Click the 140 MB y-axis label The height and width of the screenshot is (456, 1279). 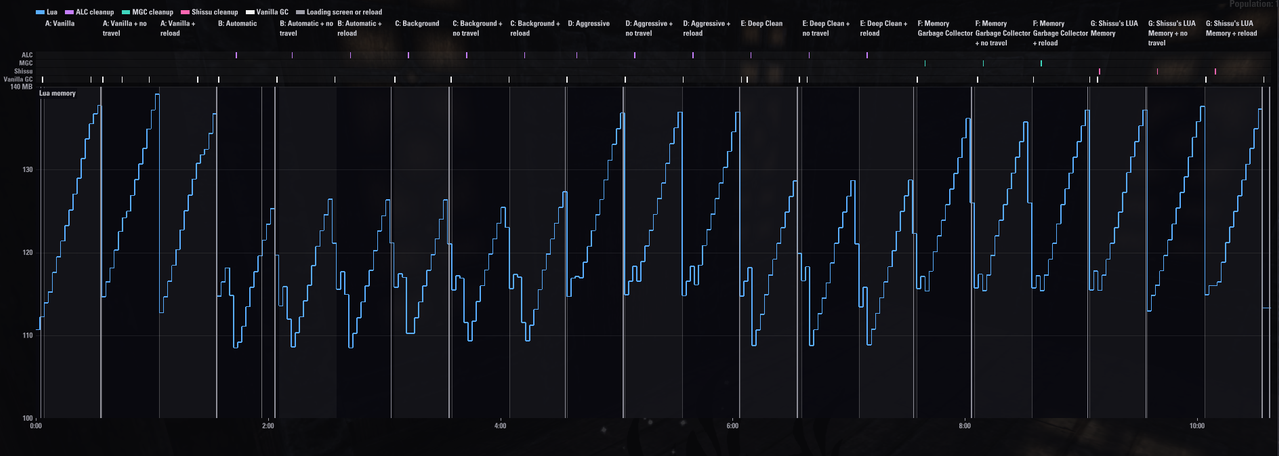tap(21, 87)
